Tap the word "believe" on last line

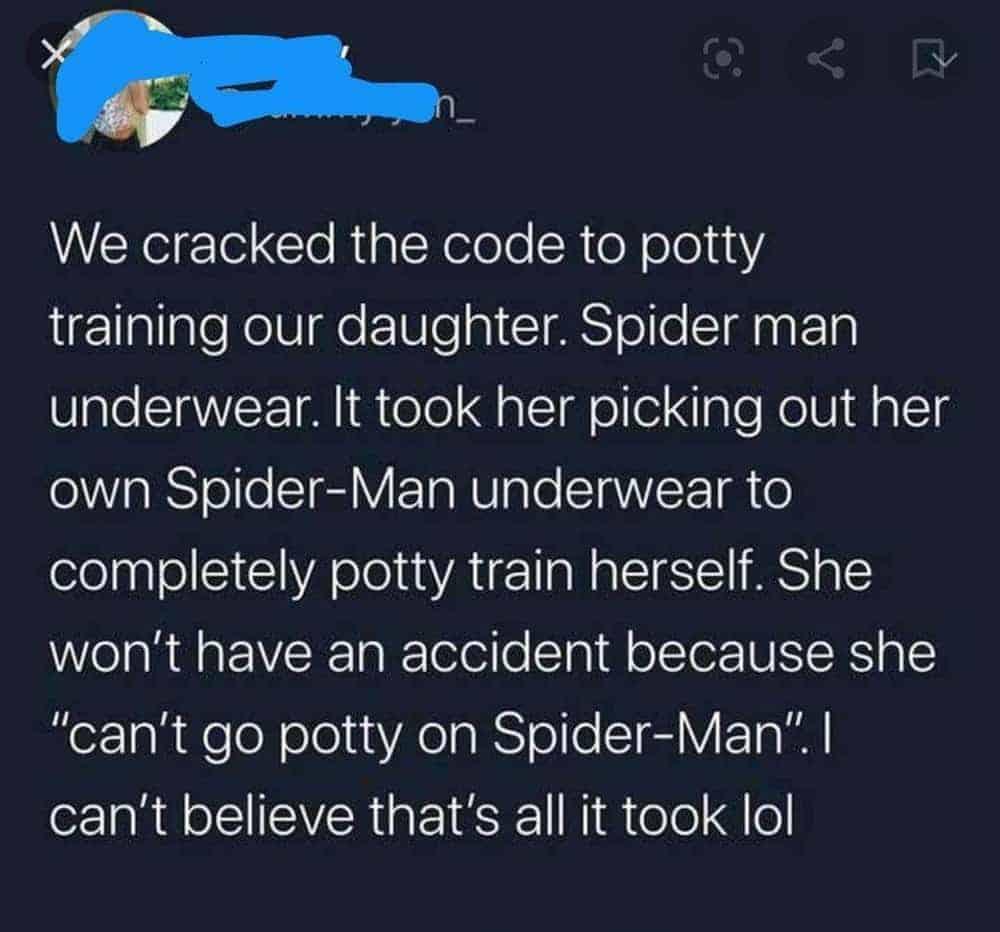269,817
